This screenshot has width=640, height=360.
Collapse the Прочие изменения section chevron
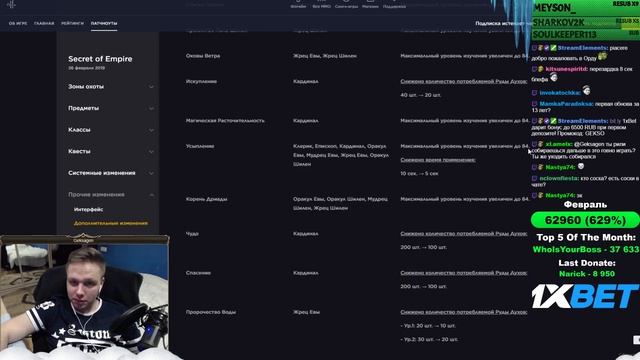[151, 195]
